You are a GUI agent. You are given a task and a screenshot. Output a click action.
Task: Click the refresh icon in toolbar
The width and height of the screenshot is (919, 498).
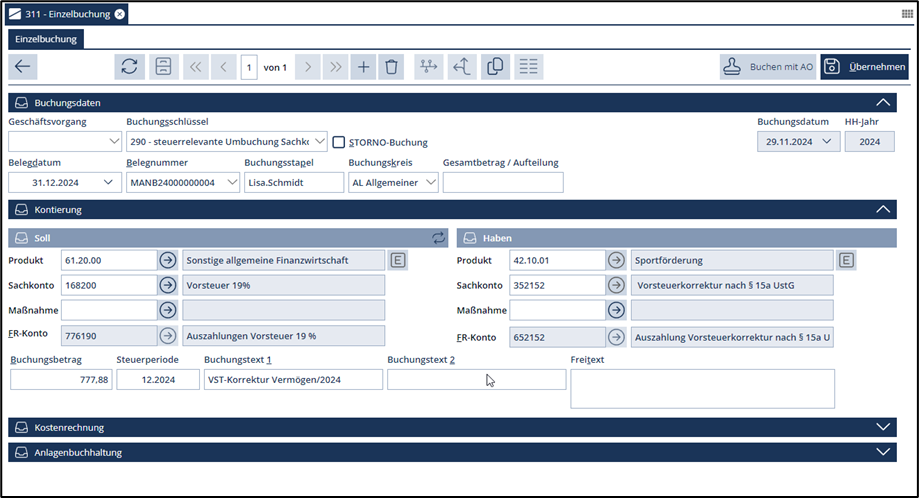pyautogui.click(x=129, y=67)
